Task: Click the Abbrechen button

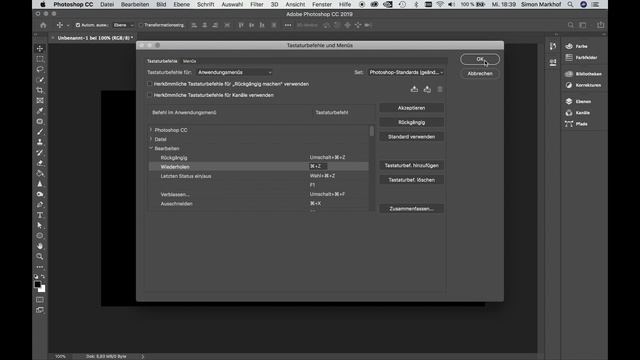Action: 480,73
